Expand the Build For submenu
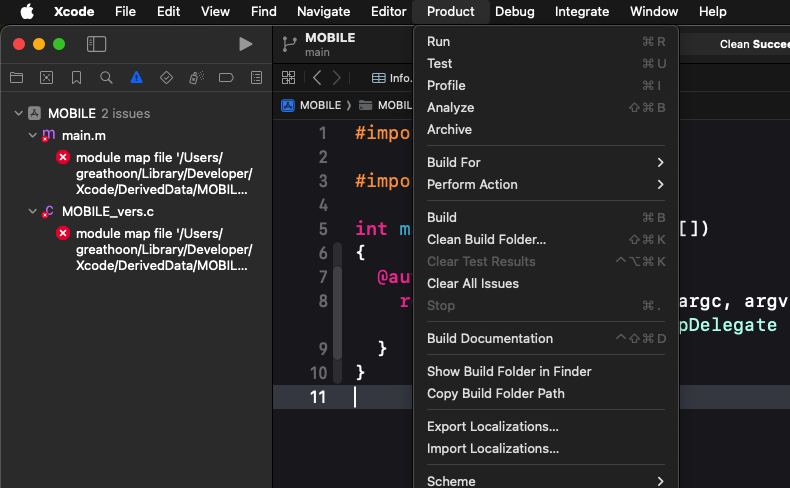The image size is (790, 488). (546, 162)
